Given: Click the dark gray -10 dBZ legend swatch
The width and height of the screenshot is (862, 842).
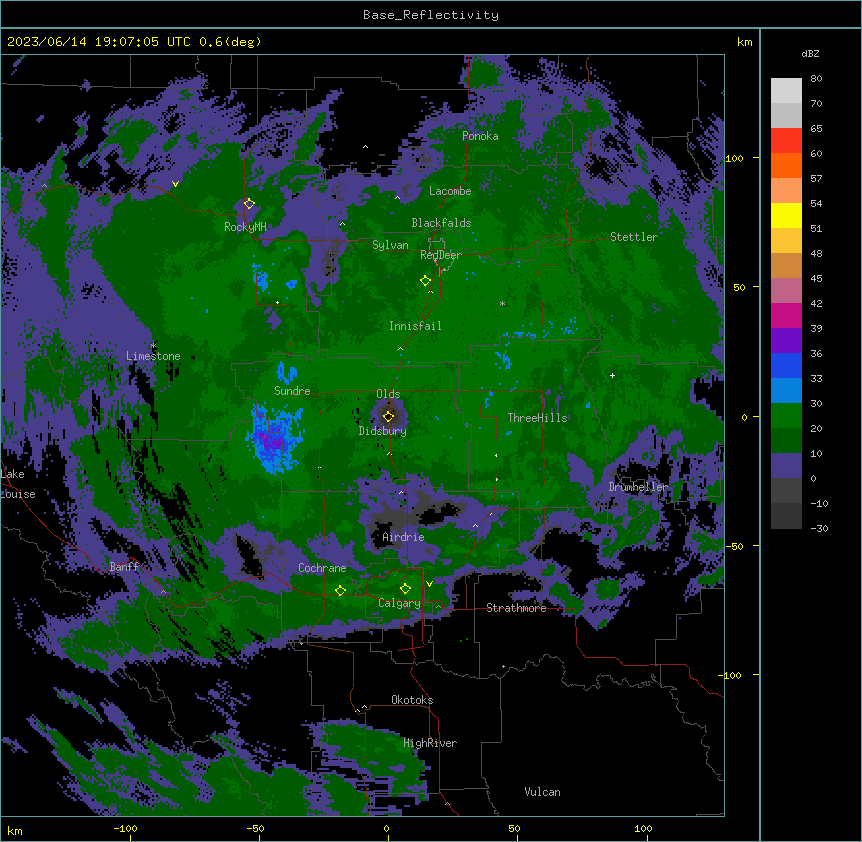Looking at the screenshot, I should 786,516.
